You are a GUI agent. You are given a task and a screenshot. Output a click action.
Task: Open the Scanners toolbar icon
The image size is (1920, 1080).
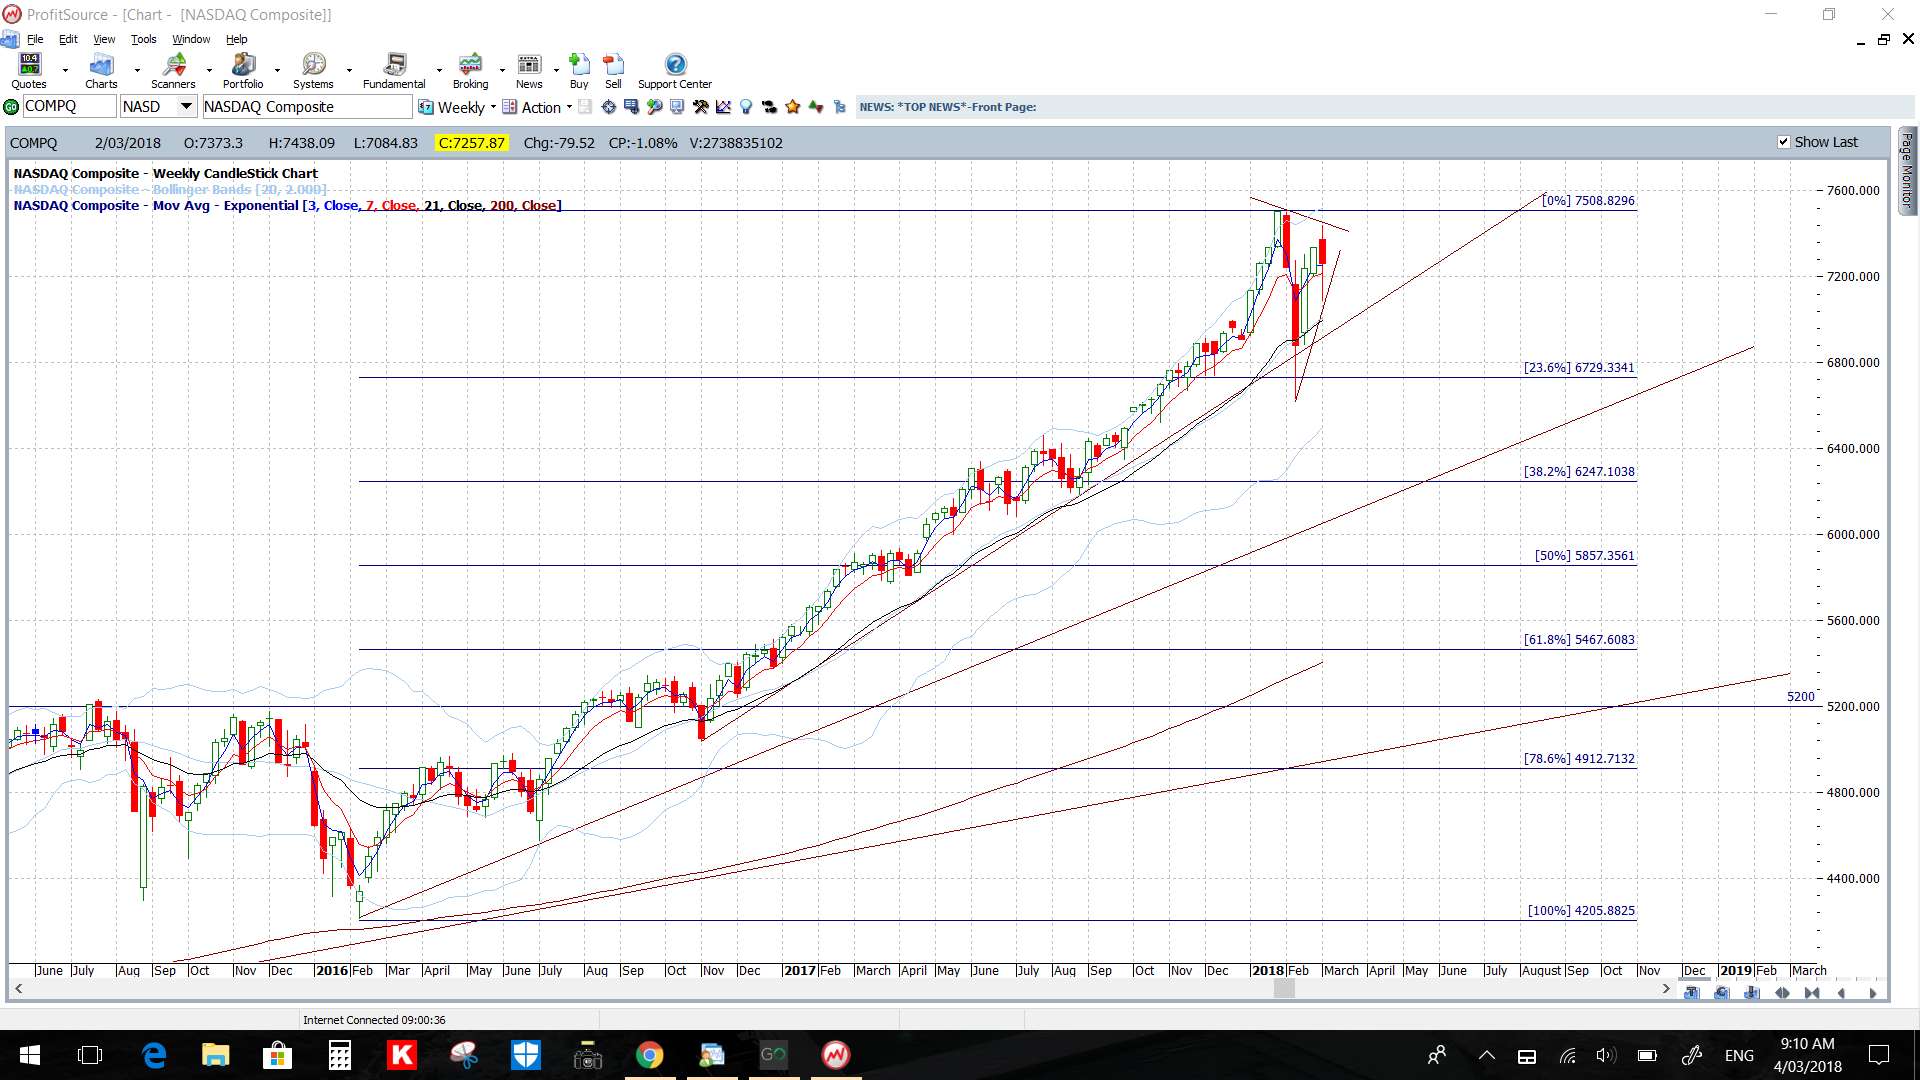pyautogui.click(x=173, y=71)
